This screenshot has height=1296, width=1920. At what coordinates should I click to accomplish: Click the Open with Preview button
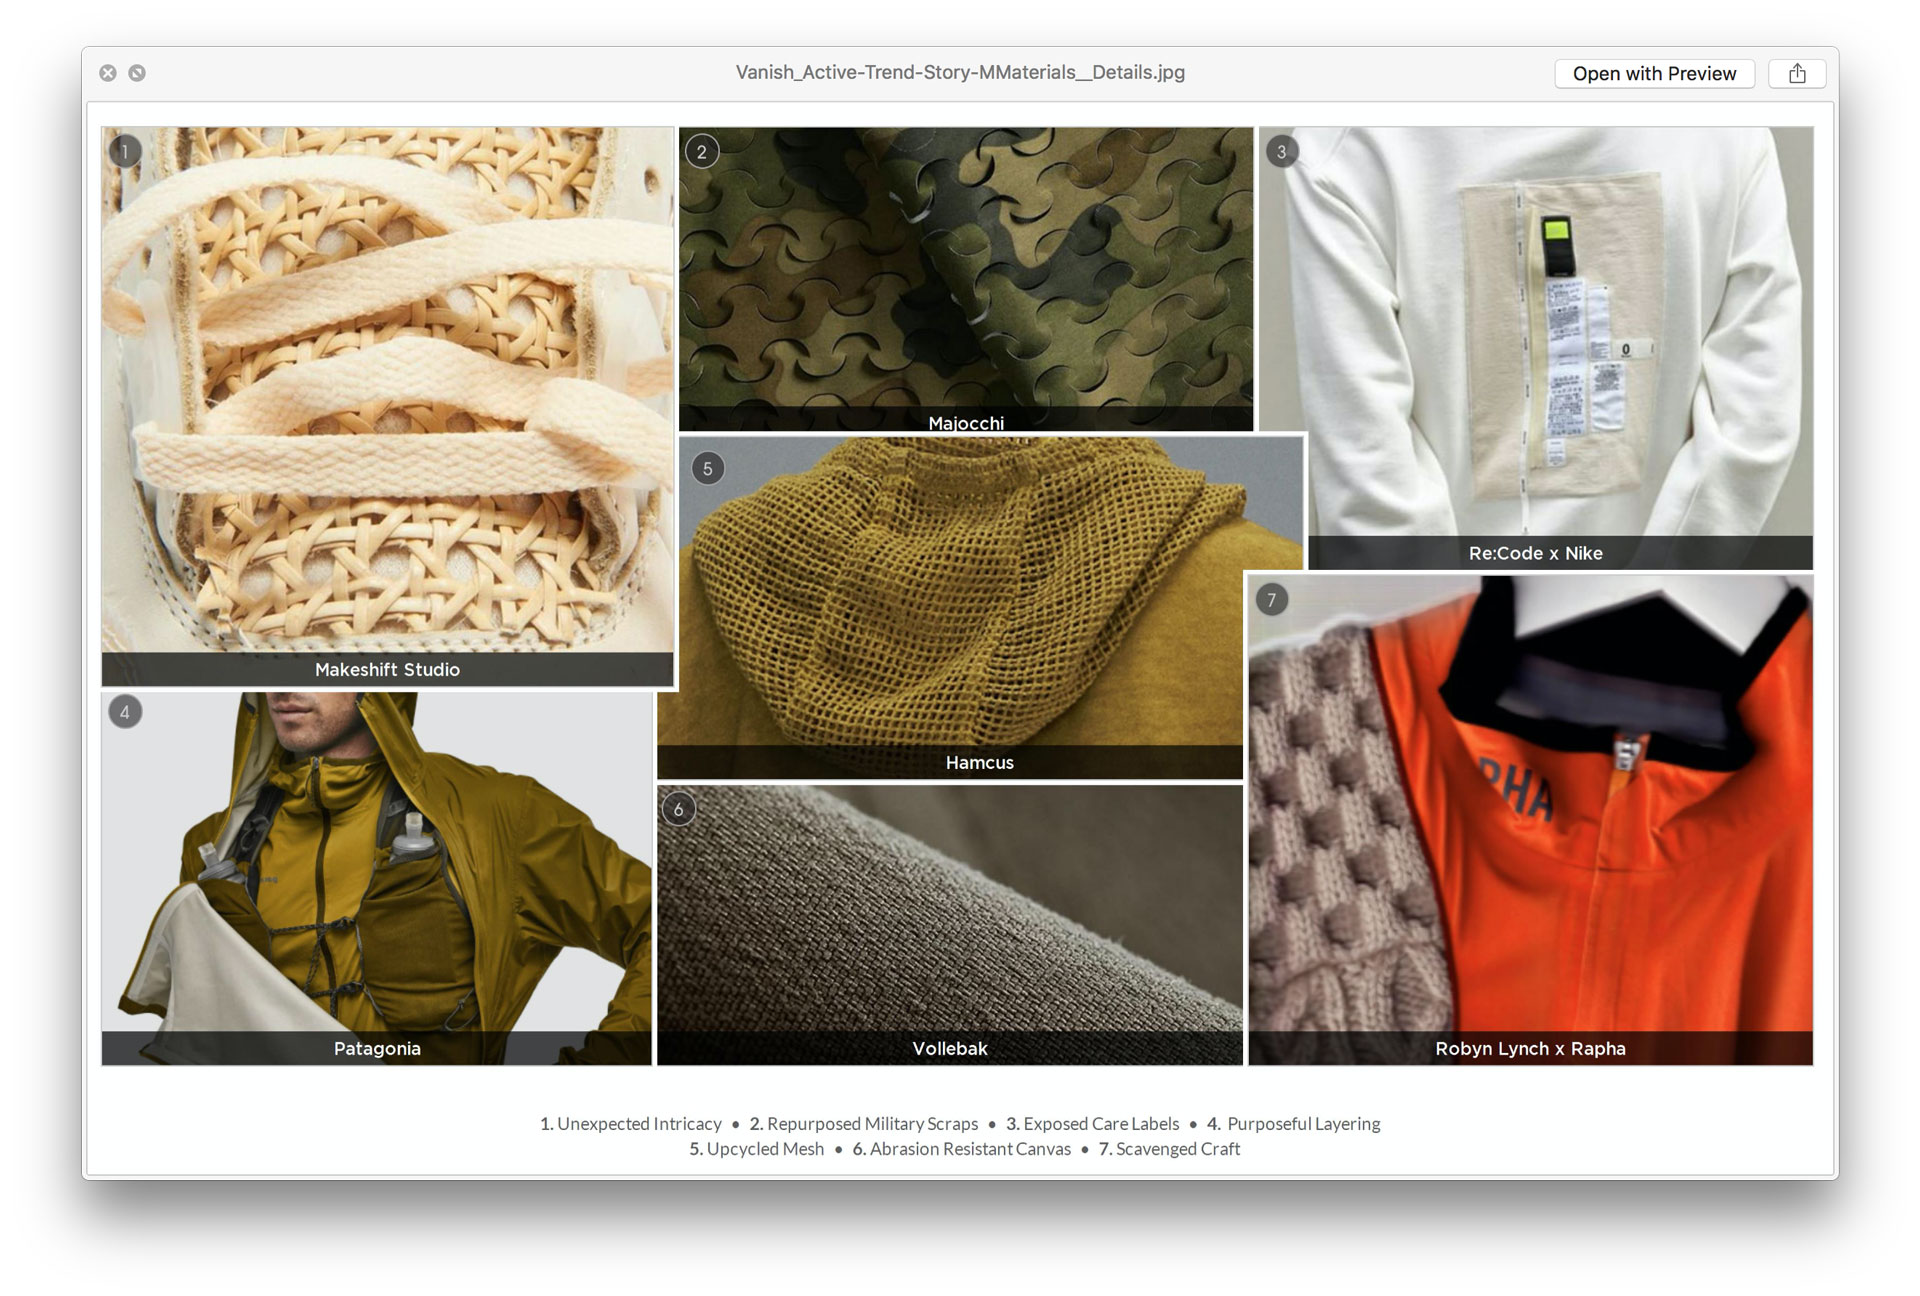(1654, 74)
